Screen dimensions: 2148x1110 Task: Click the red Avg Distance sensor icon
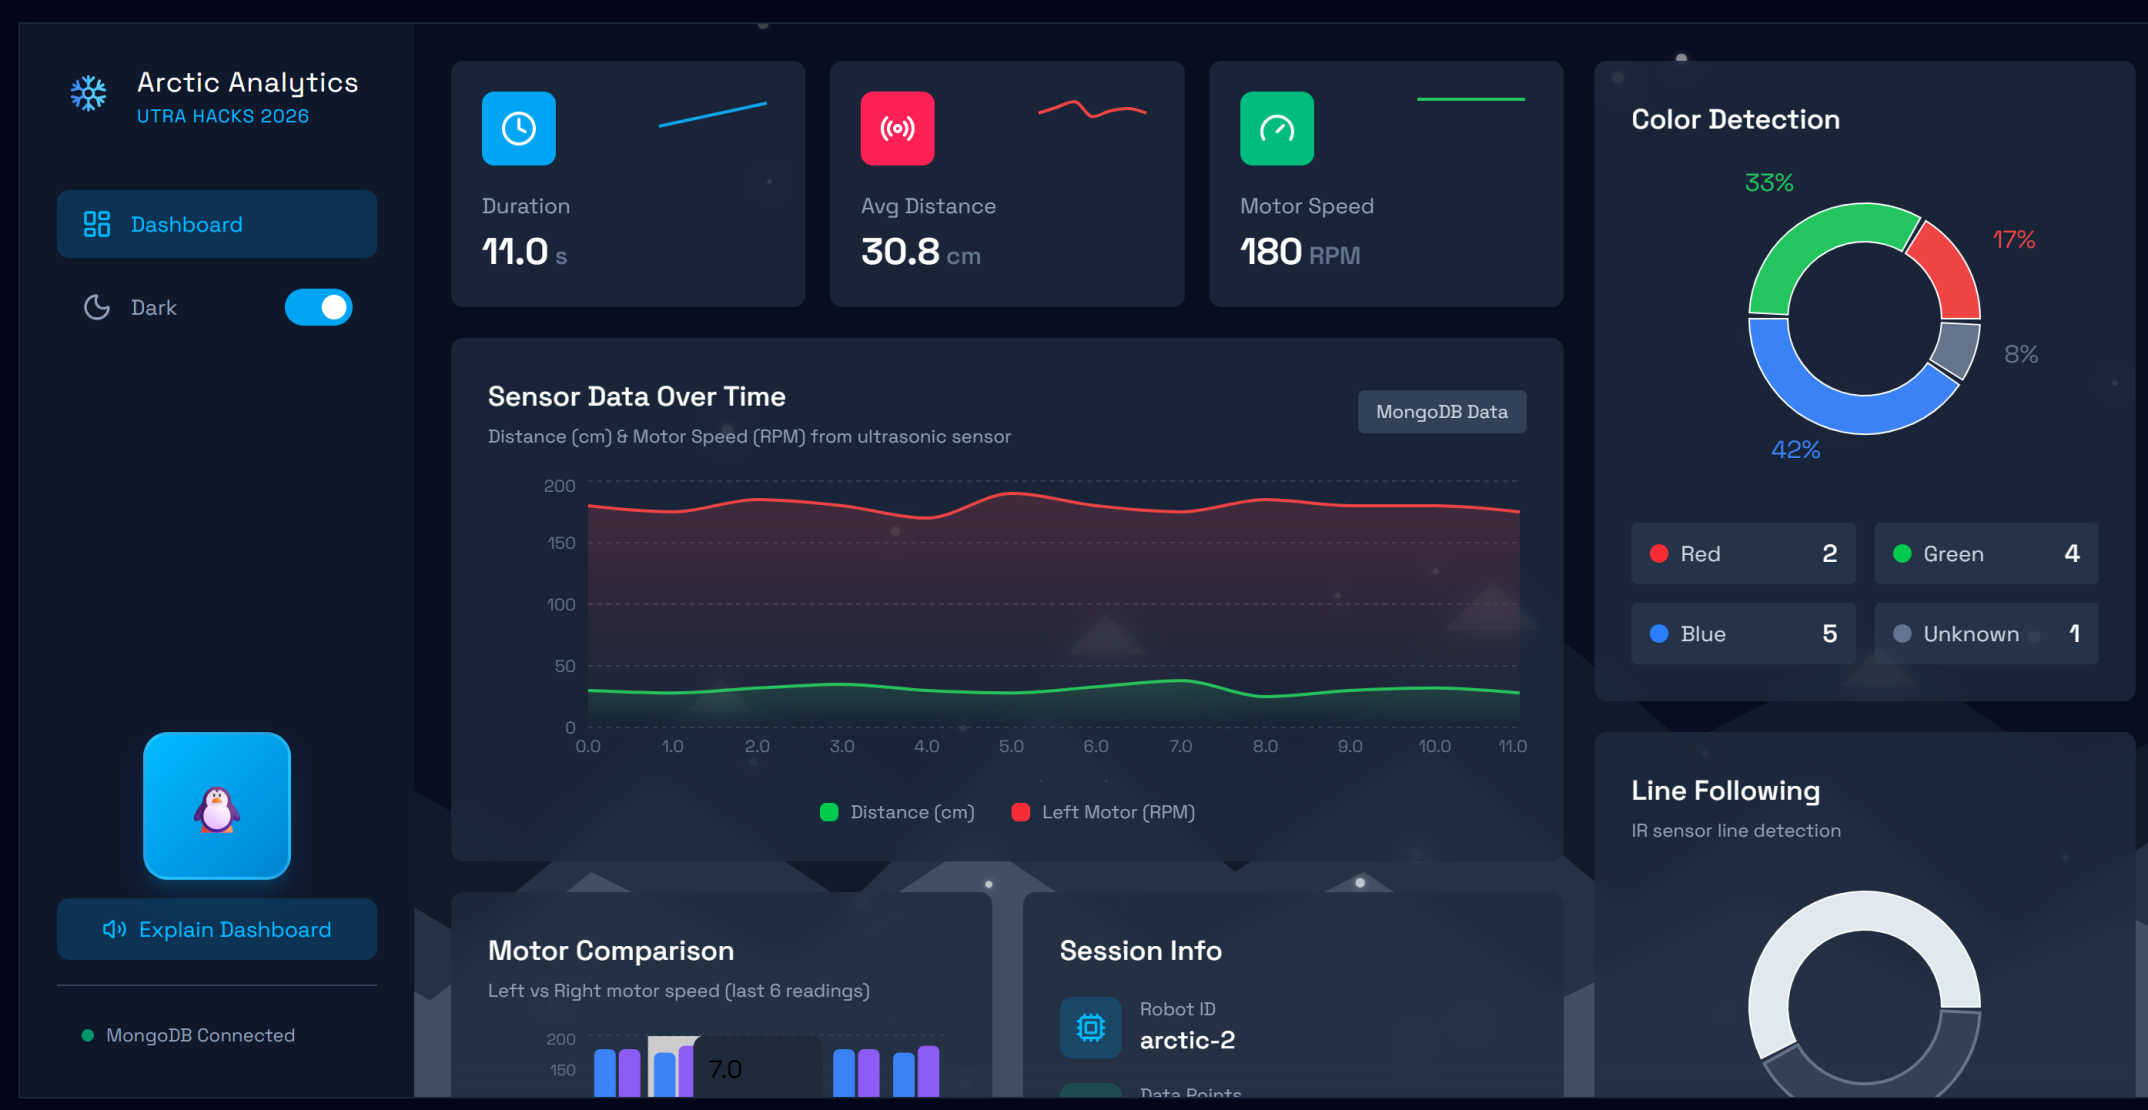[x=897, y=128]
